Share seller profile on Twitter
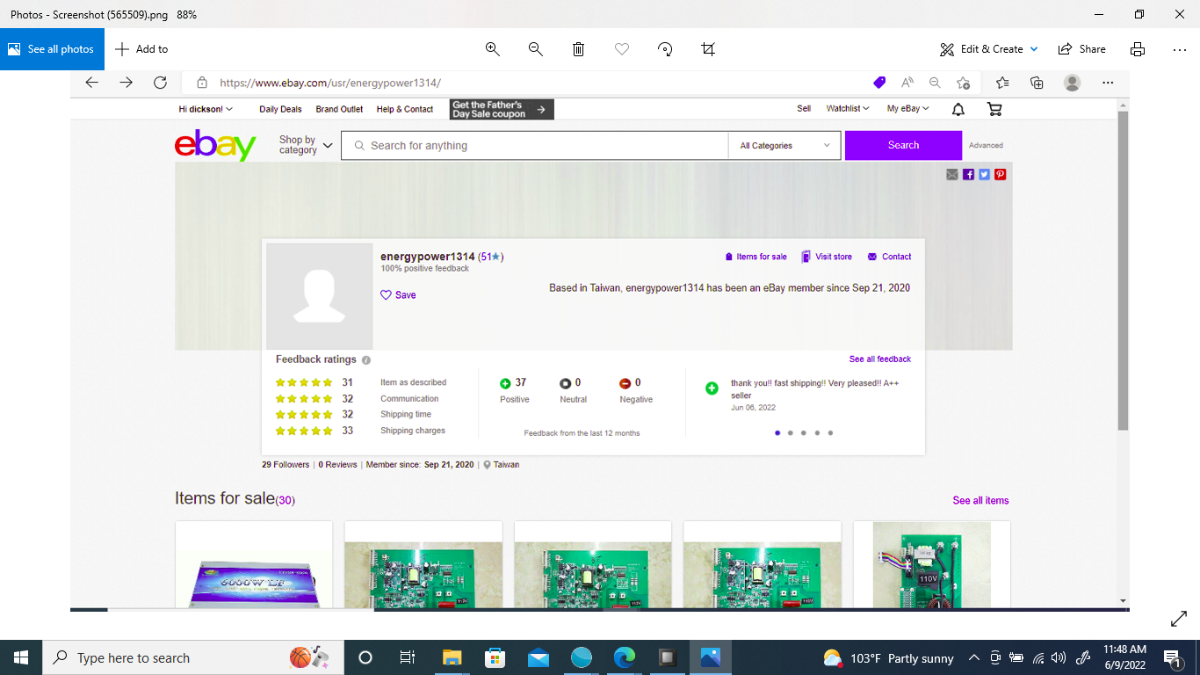The width and height of the screenshot is (1200, 675). pyautogui.click(x=984, y=174)
